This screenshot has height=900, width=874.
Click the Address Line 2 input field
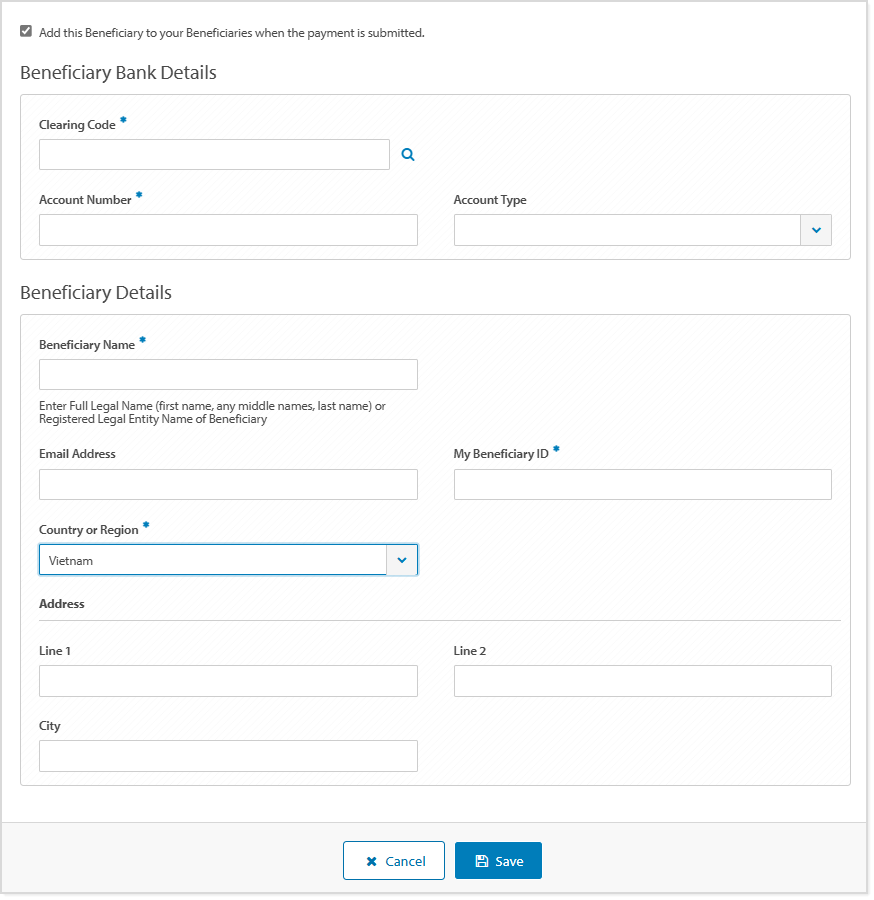pyautogui.click(x=642, y=681)
